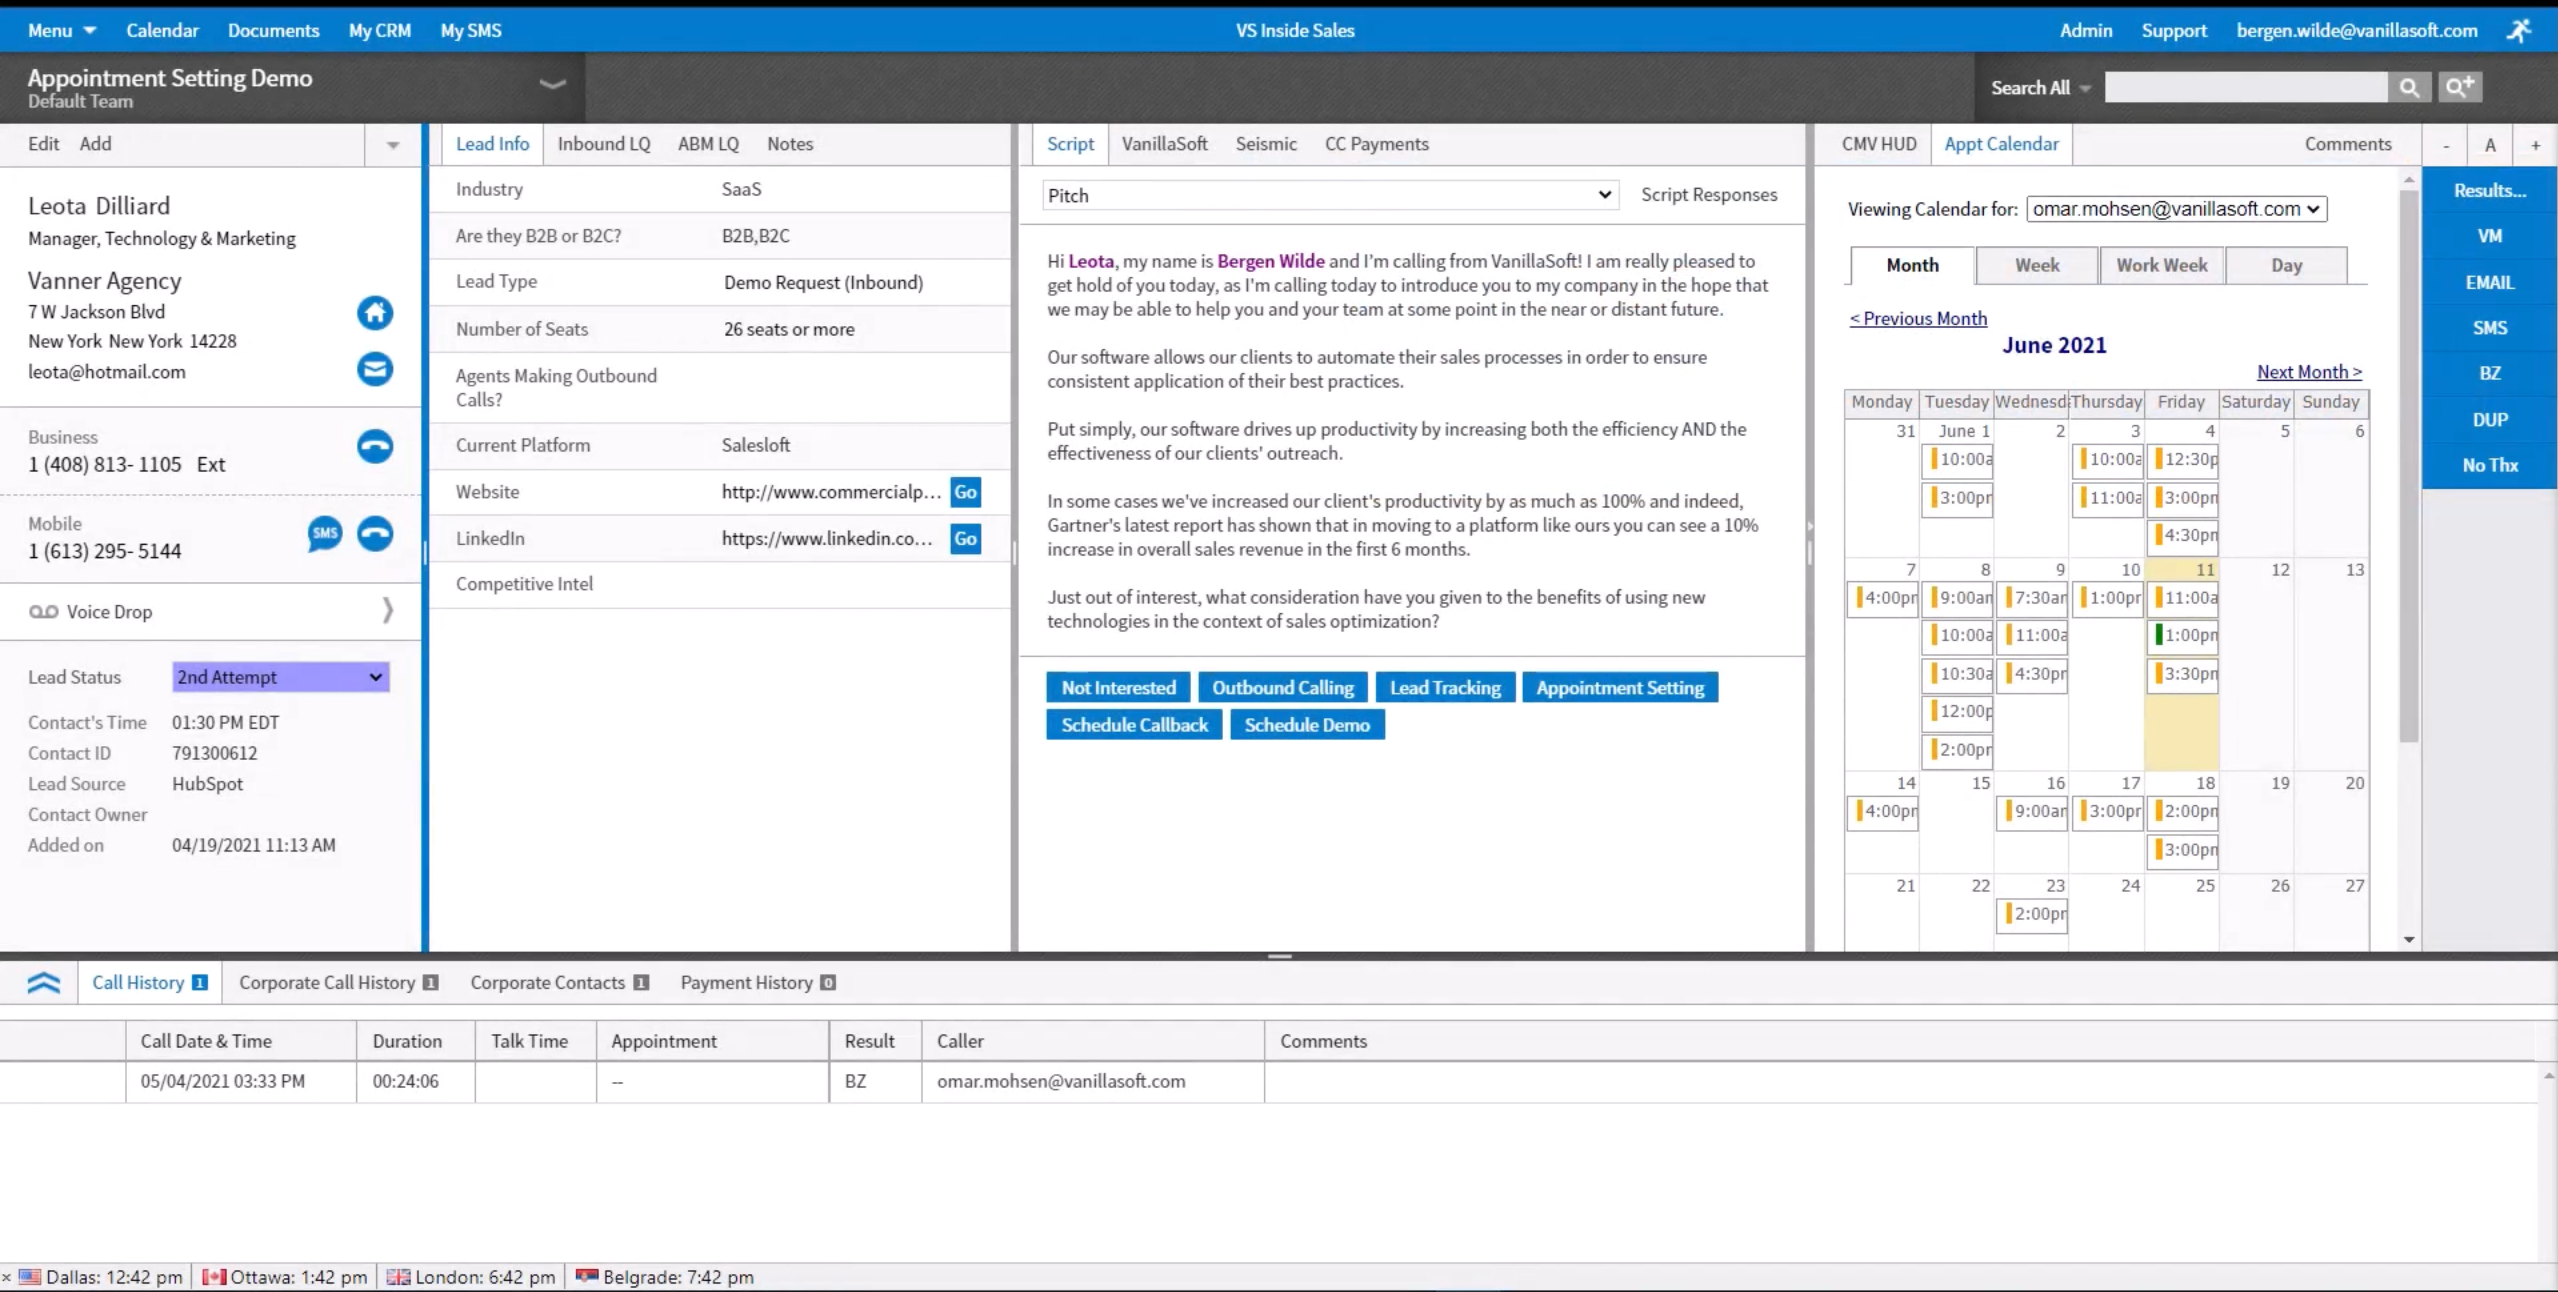This screenshot has width=2558, height=1292.
Task: Open the Viewing Calendar for user dropdown
Action: [x=2176, y=209]
